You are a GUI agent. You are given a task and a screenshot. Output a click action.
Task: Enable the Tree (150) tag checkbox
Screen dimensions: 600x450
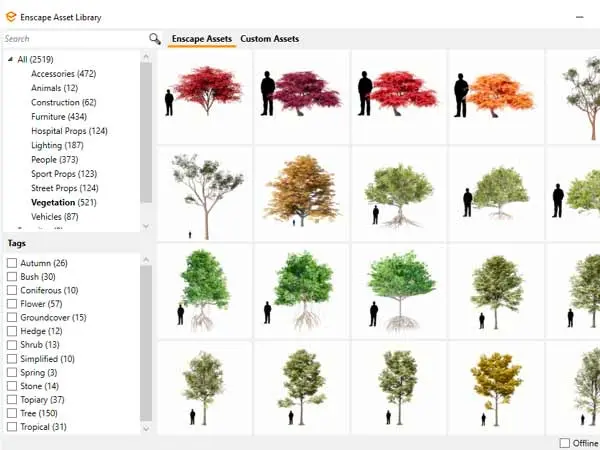click(x=12, y=413)
